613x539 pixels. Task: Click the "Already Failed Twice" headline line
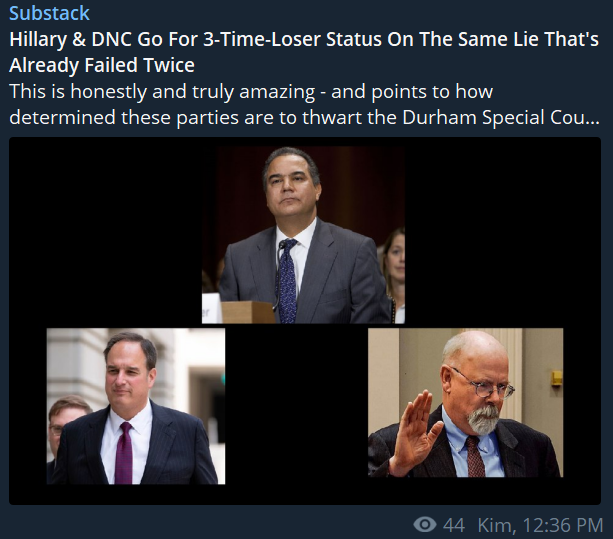coord(102,65)
